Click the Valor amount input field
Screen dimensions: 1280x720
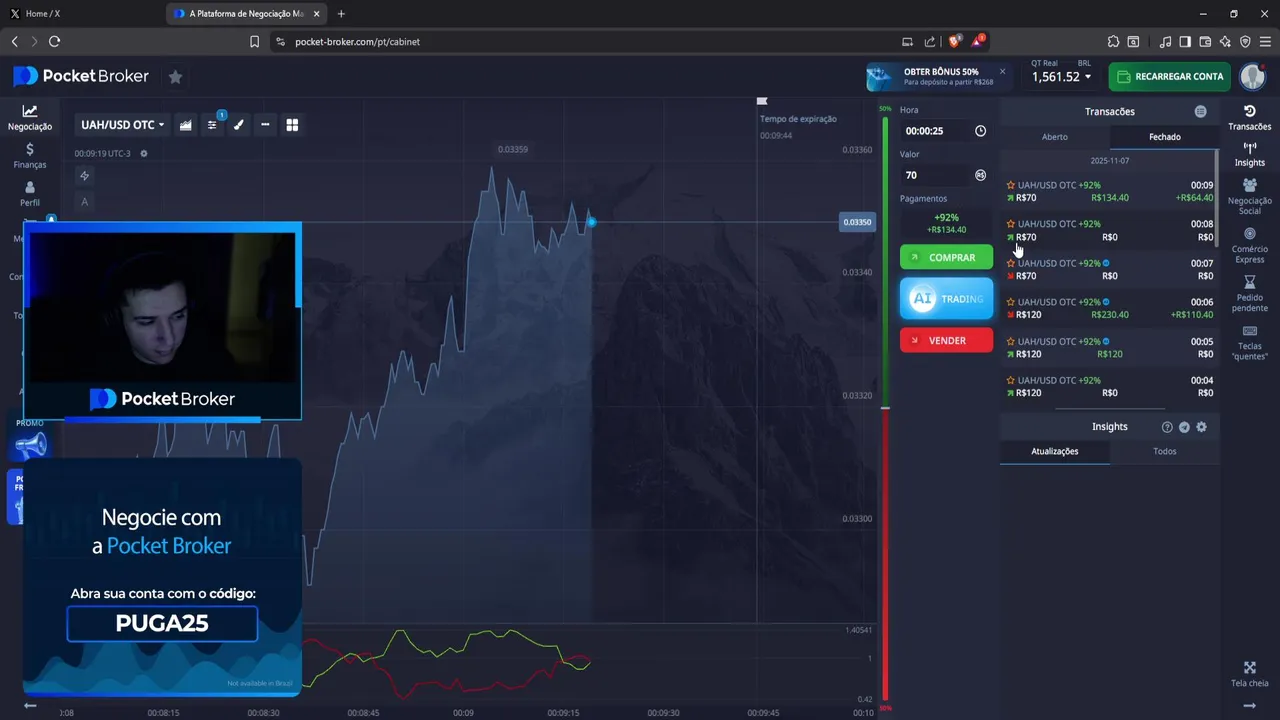pos(935,175)
